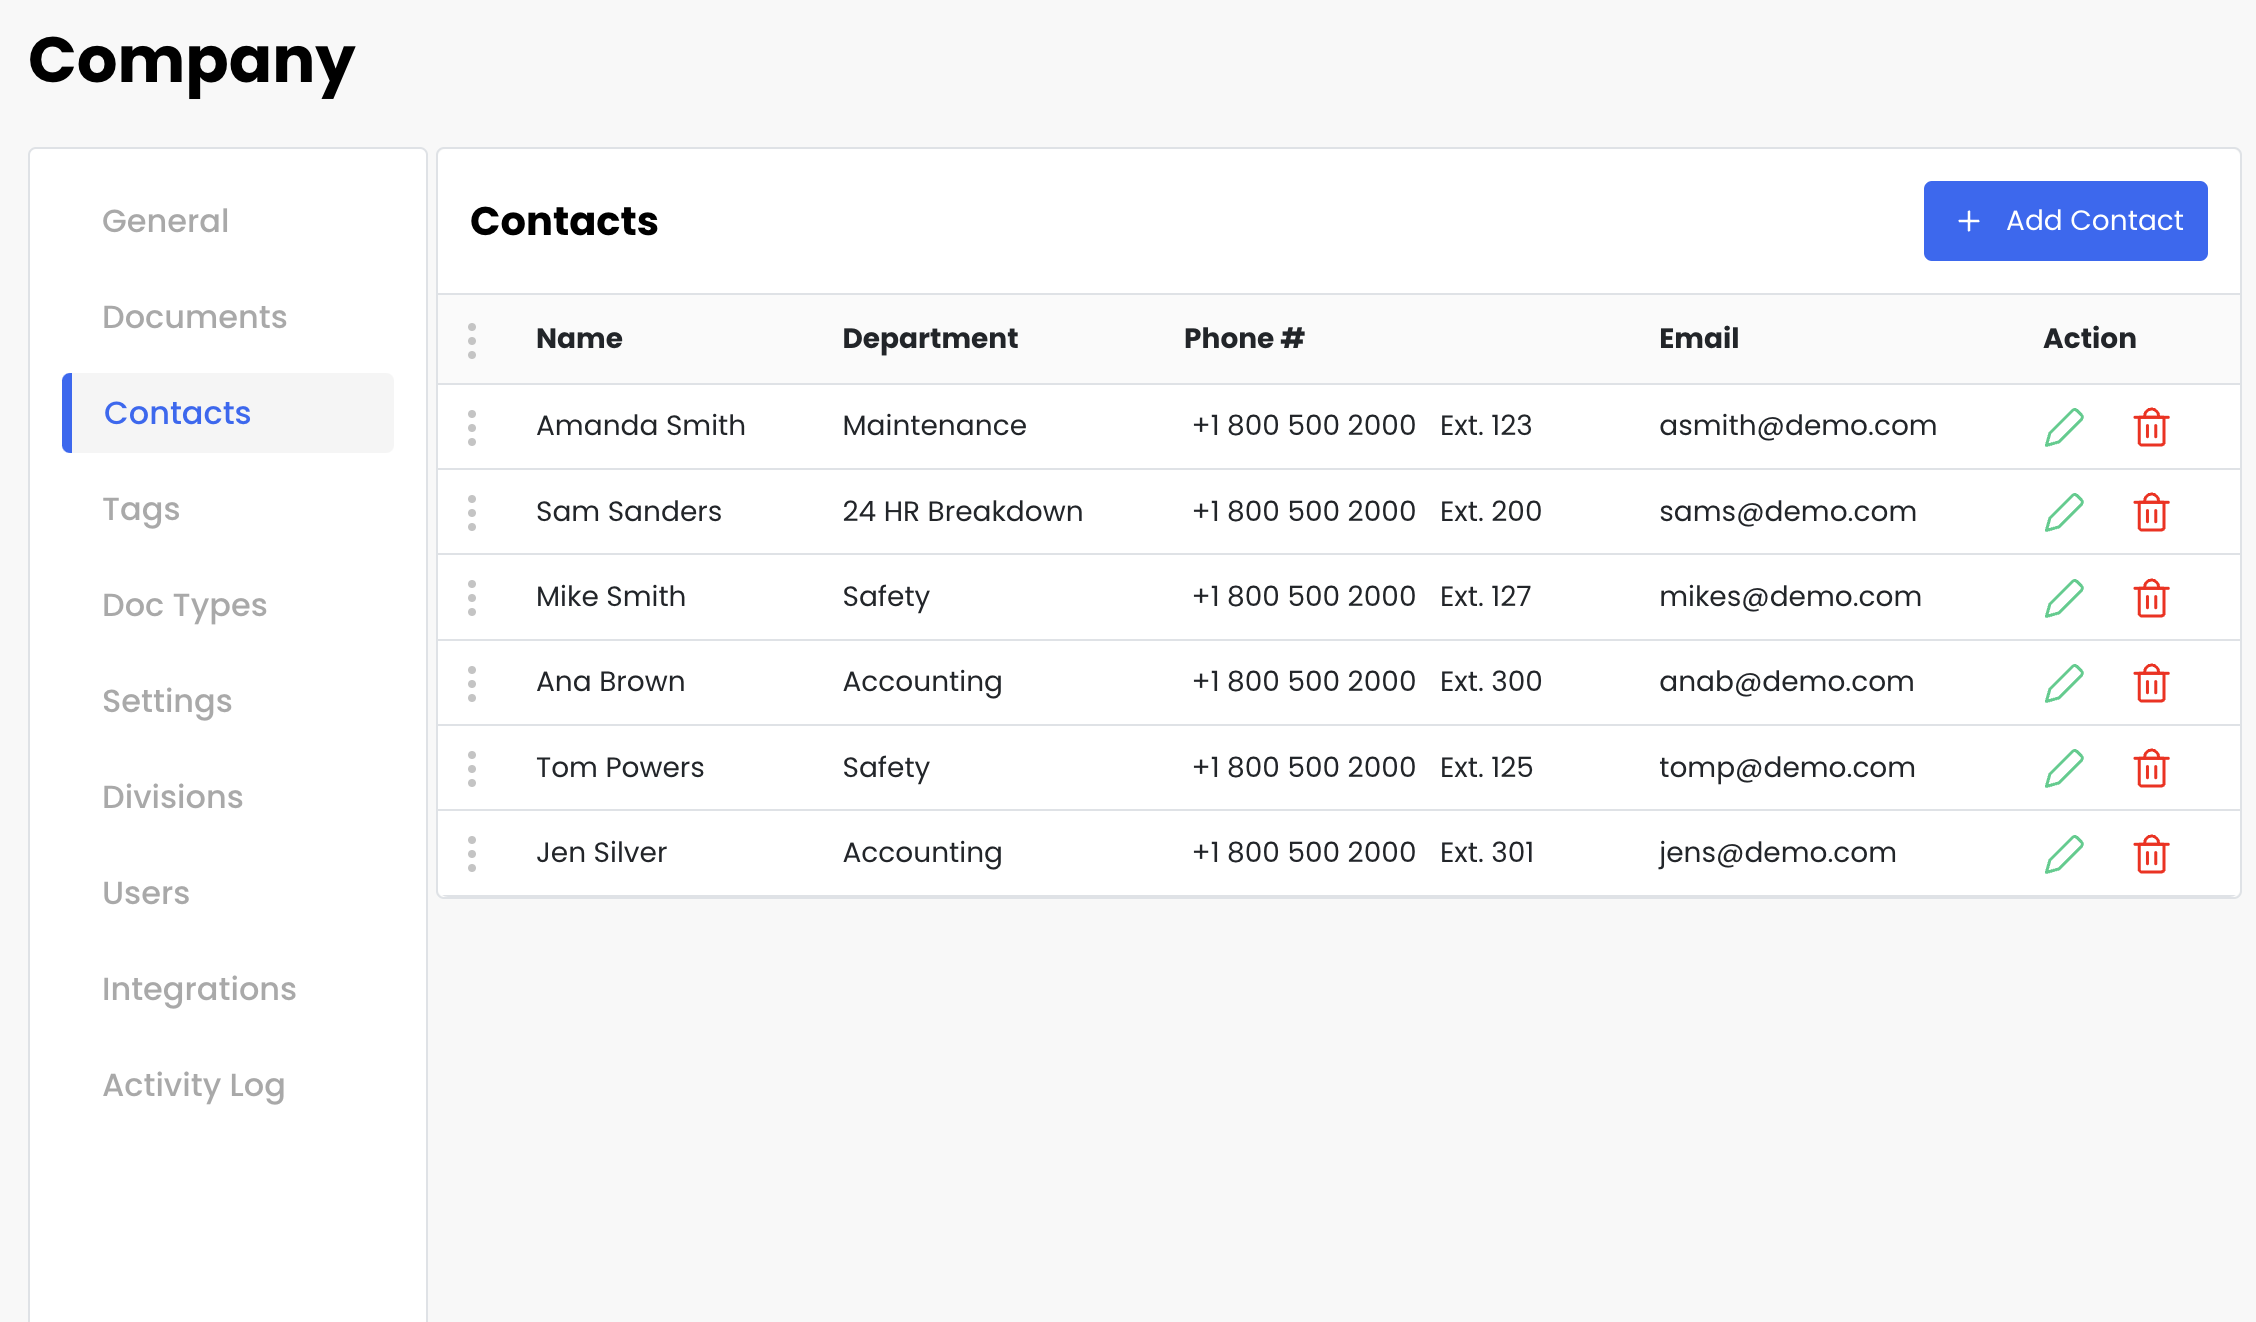Edit Tom Powers using the pencil icon
The image size is (2256, 1322).
pyautogui.click(x=2064, y=769)
